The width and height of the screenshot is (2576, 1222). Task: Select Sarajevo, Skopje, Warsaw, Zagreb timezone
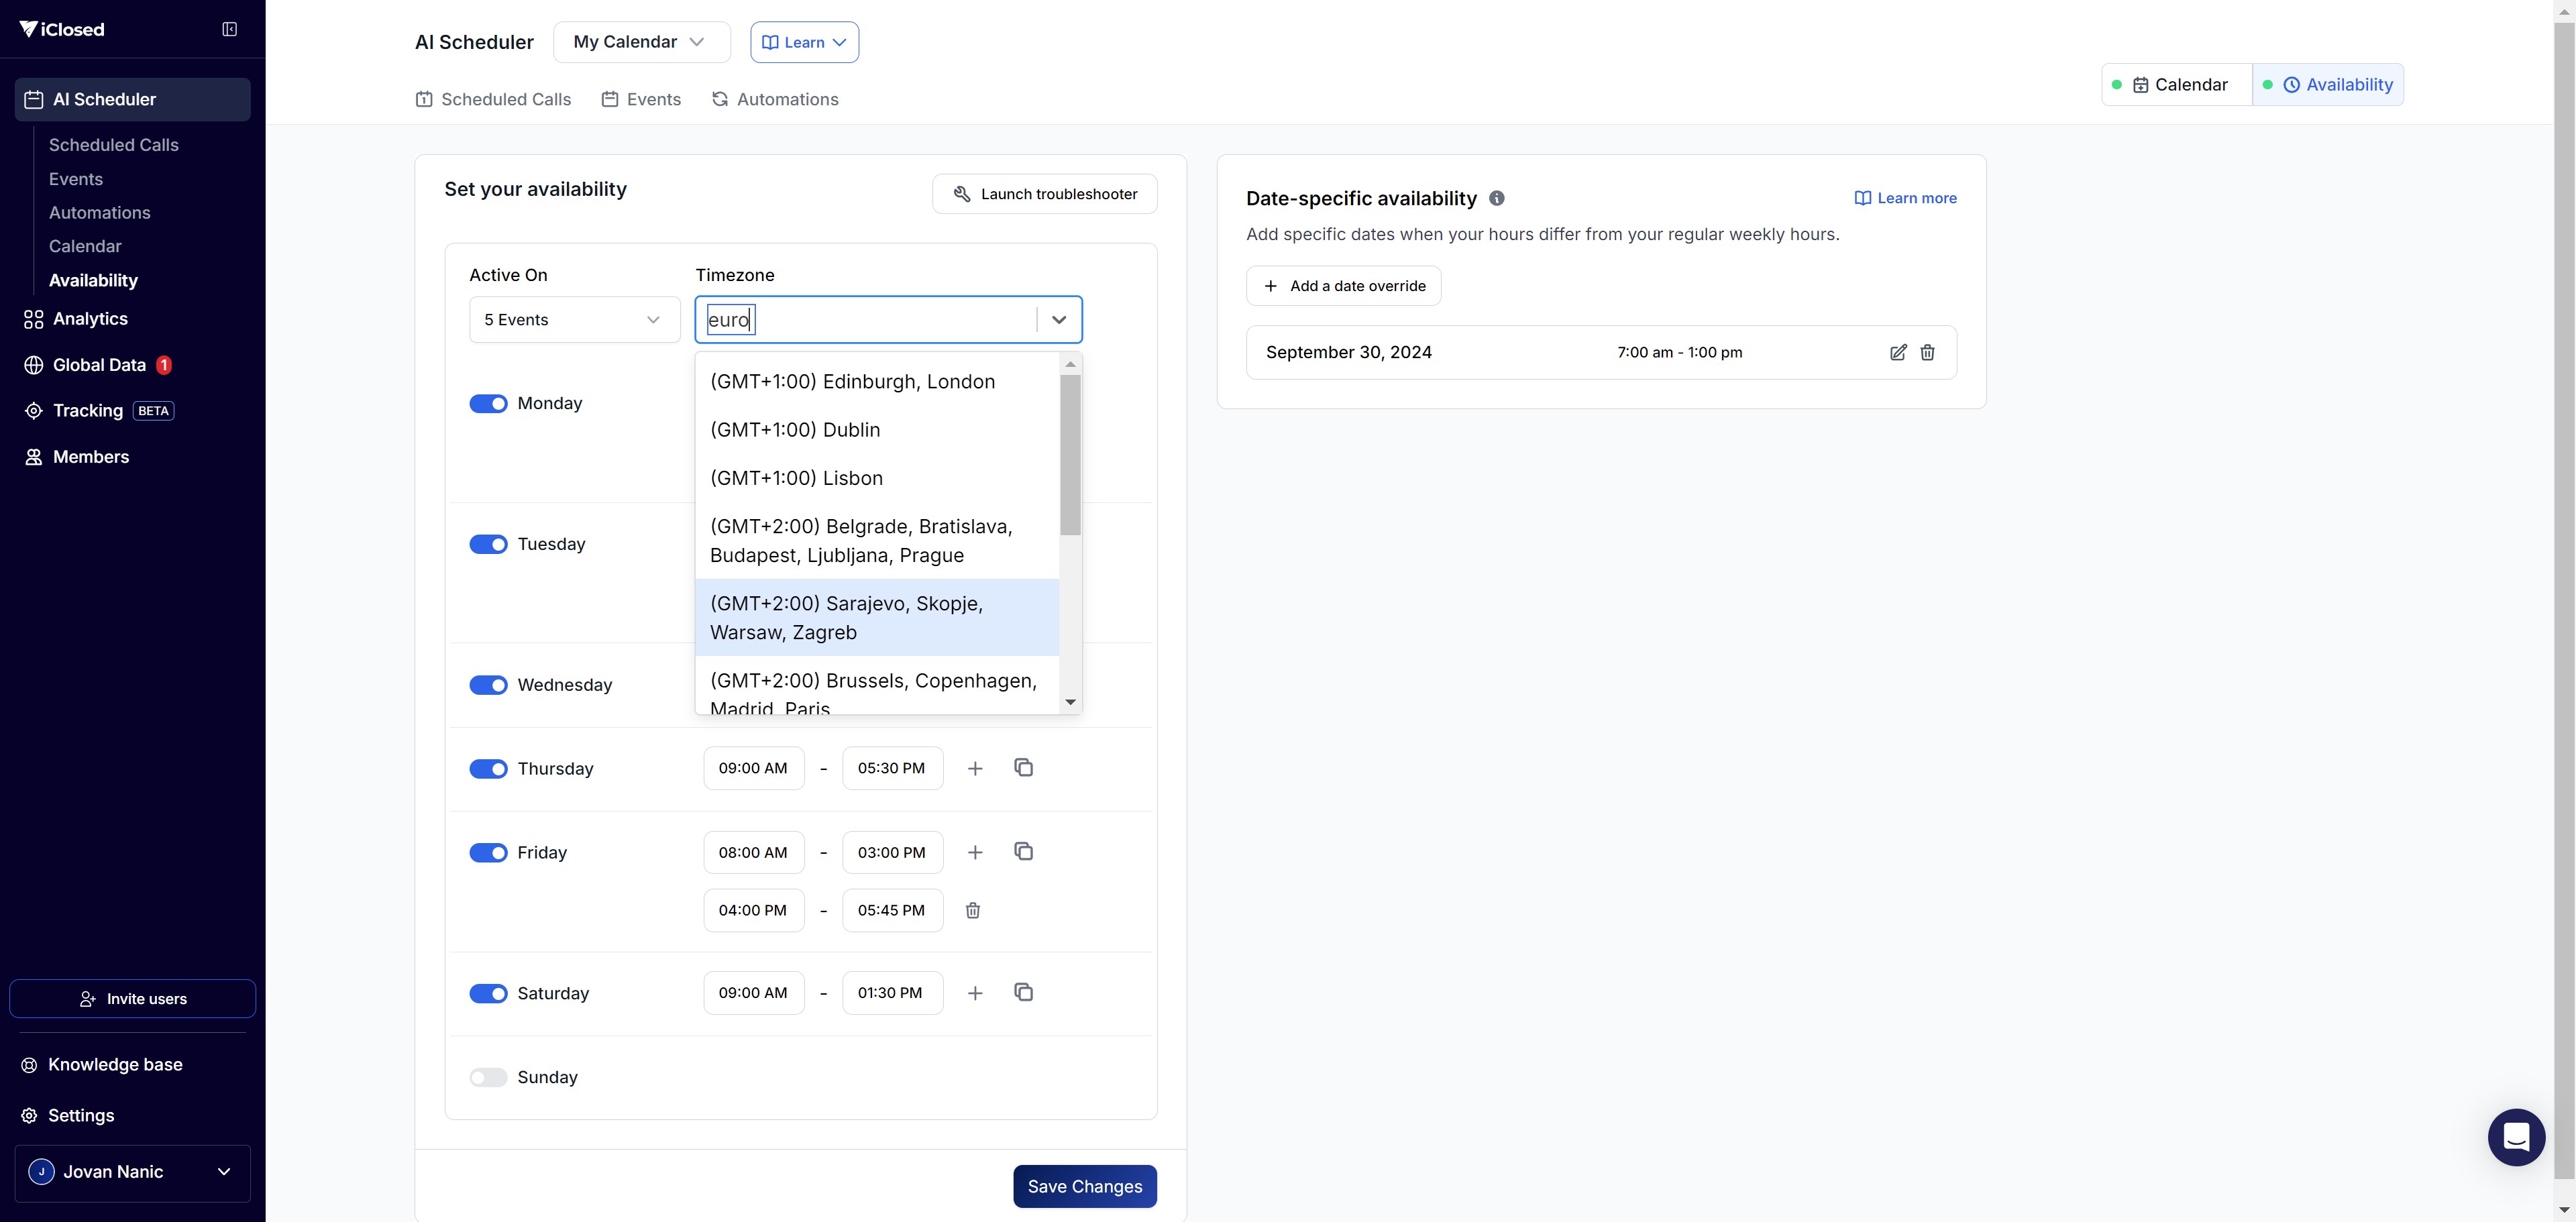pos(876,618)
